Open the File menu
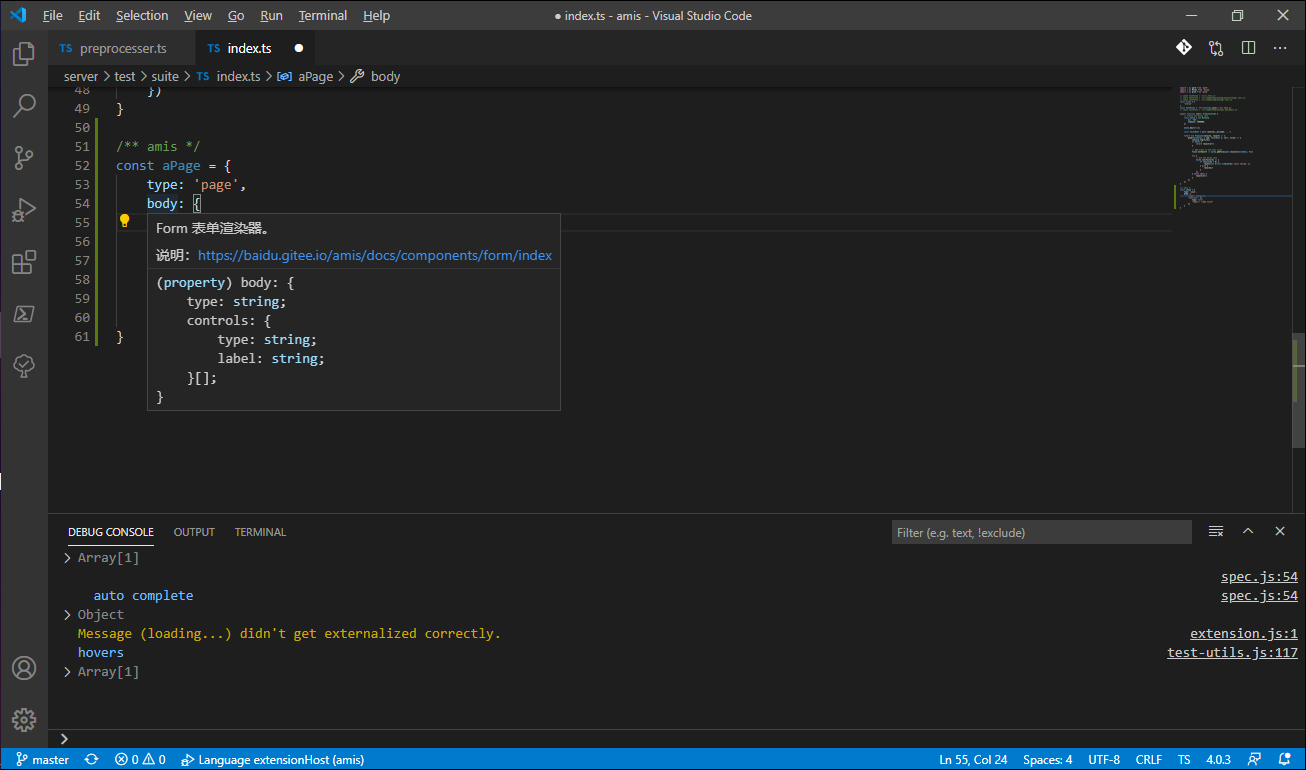 [52, 16]
